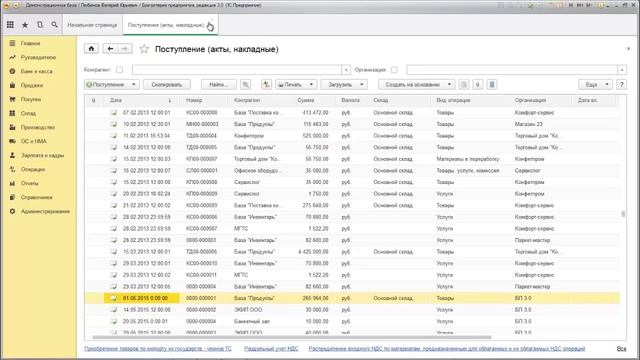
Task: Open help question mark button
Action: (622, 84)
